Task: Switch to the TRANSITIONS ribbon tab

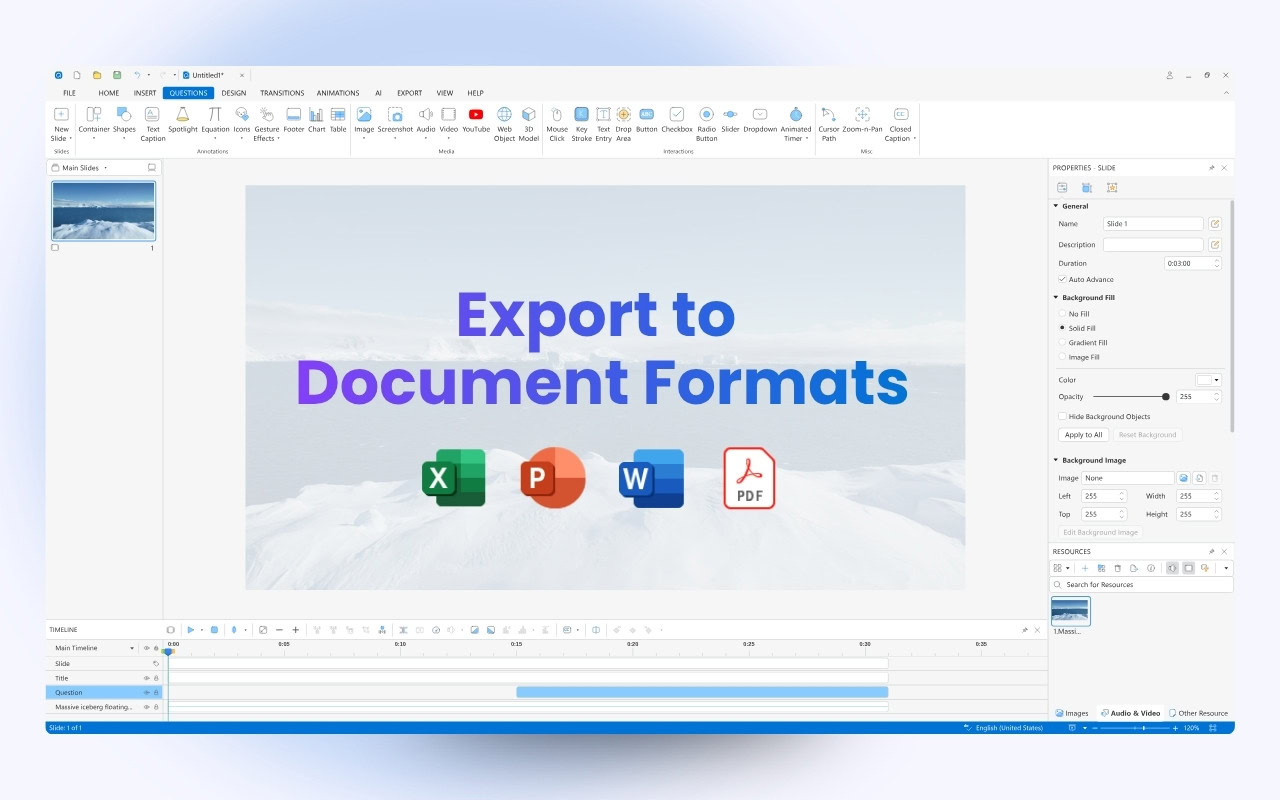Action: tap(282, 92)
